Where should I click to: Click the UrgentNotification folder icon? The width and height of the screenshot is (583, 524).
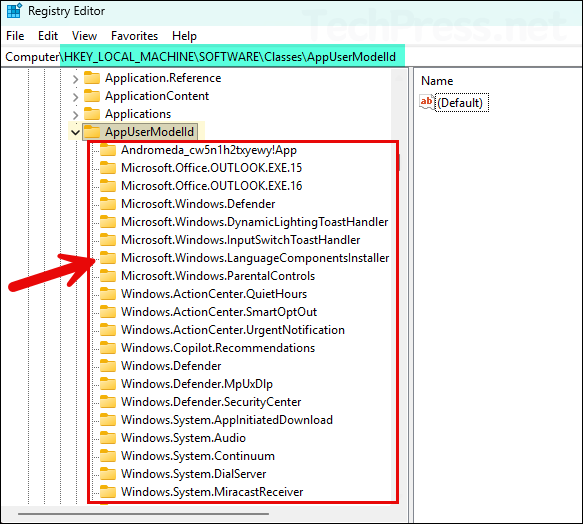tap(108, 330)
